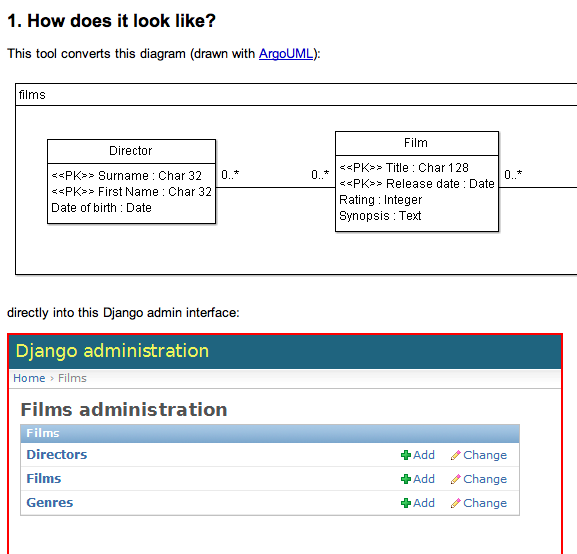Open the Films model link
Screen dimensions: 577x554
coord(43,479)
